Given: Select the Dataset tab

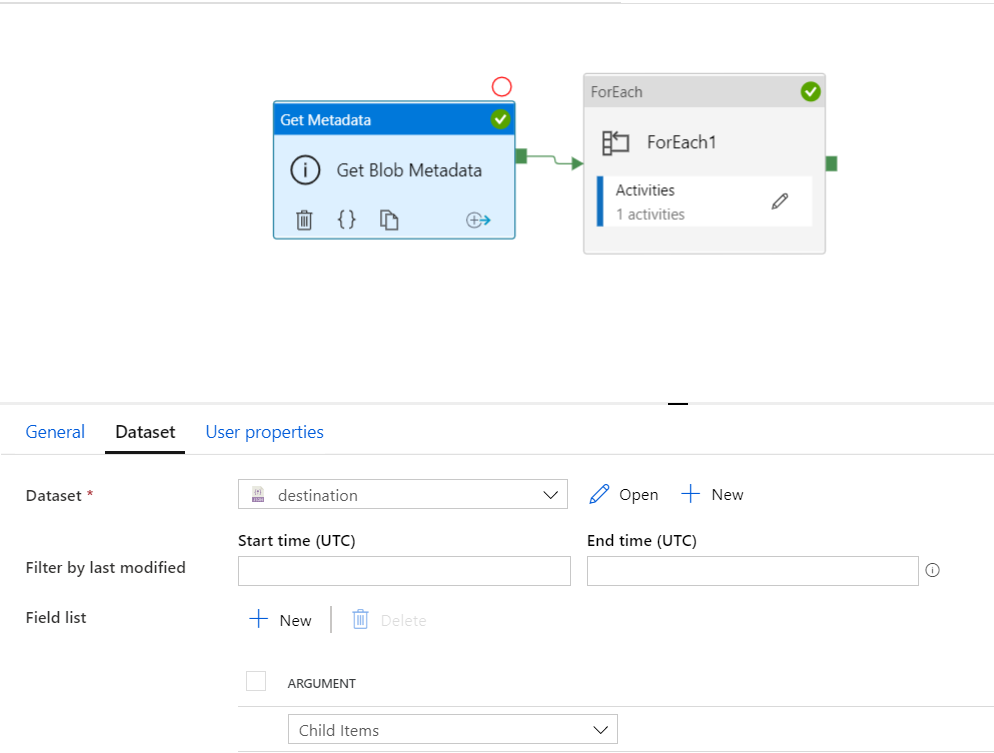Looking at the screenshot, I should [145, 432].
